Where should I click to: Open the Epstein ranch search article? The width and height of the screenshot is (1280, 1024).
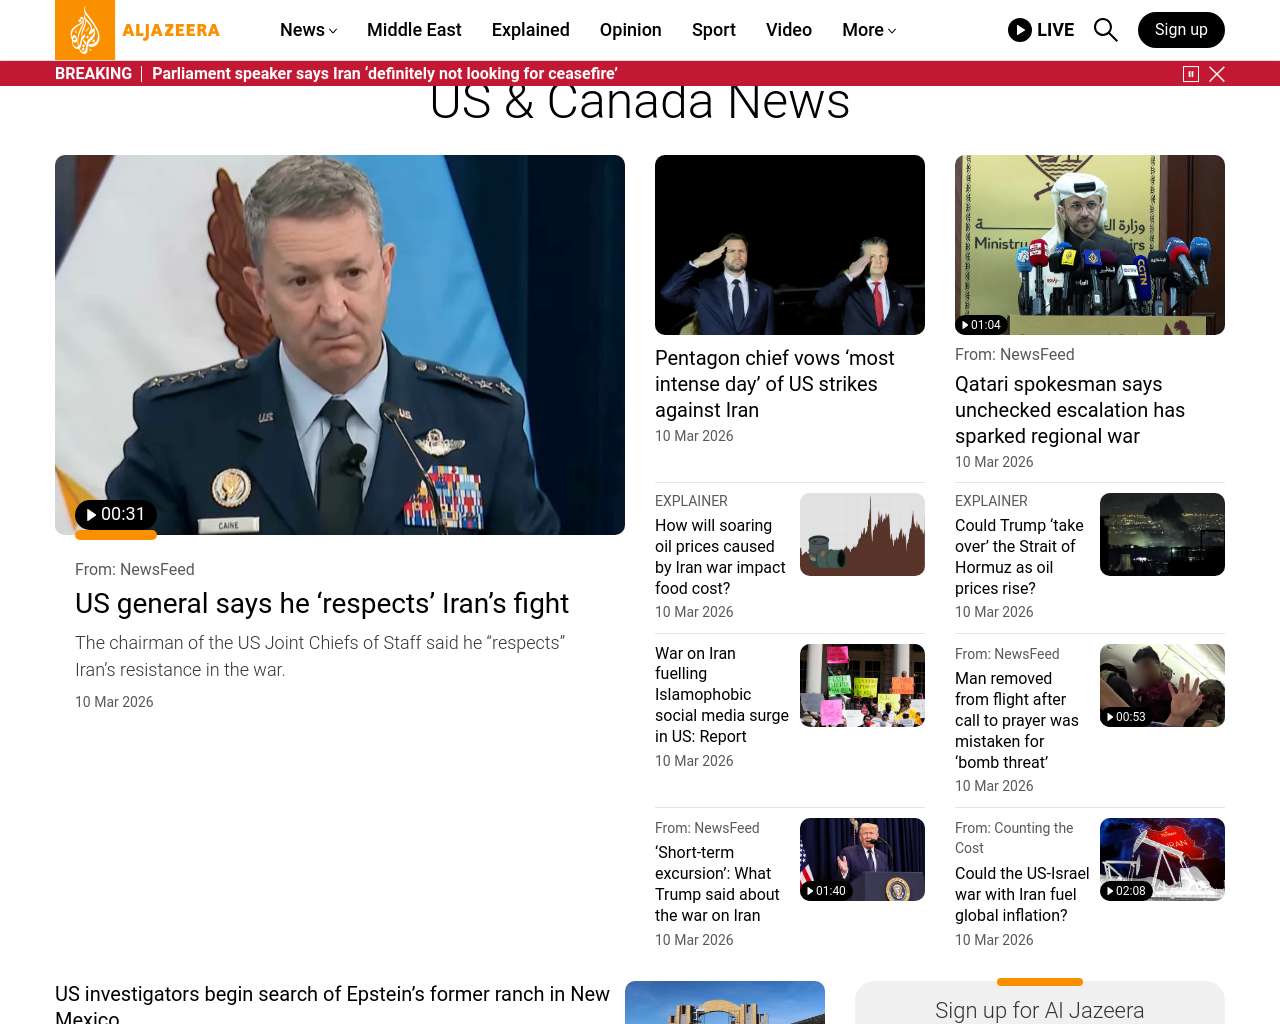tap(332, 1004)
